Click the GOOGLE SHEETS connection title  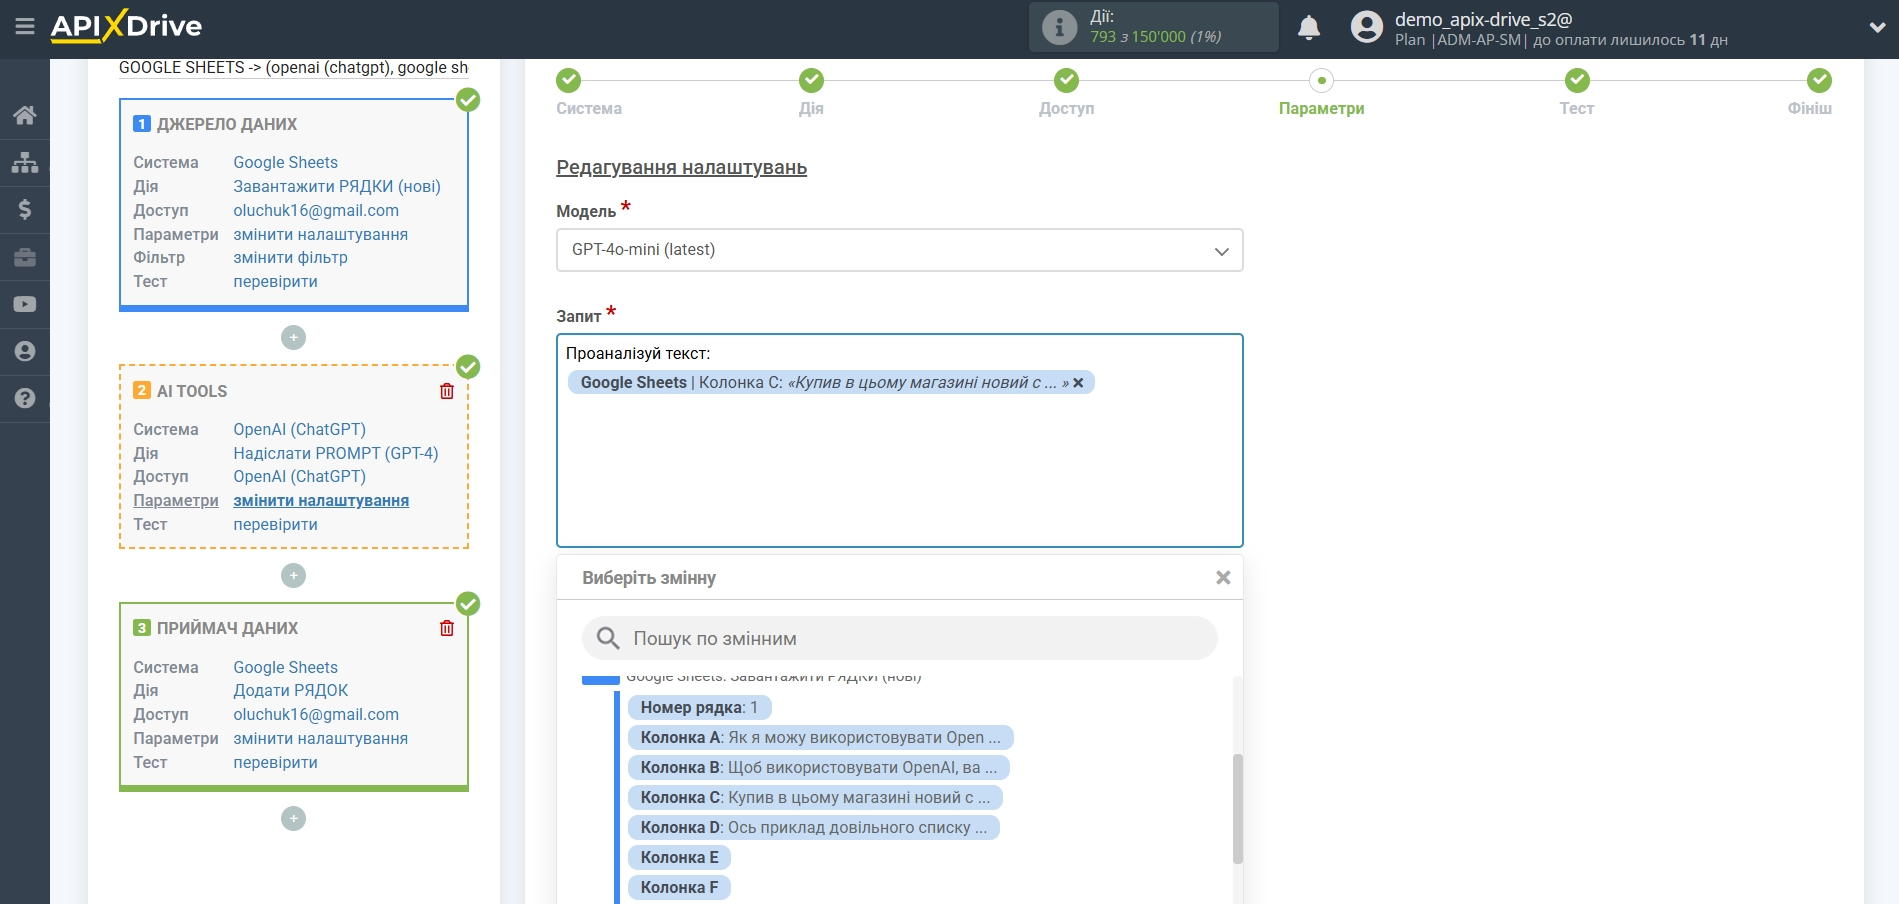coord(293,67)
